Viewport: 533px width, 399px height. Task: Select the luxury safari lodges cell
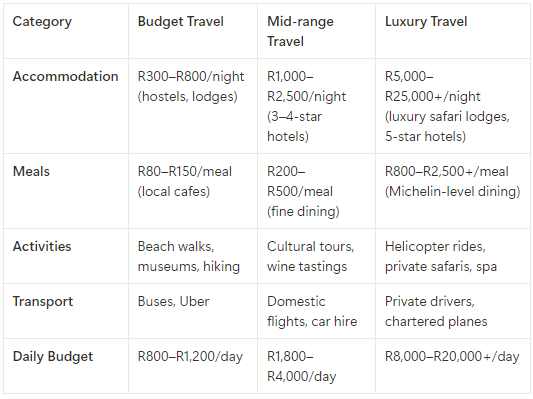[x=453, y=106]
